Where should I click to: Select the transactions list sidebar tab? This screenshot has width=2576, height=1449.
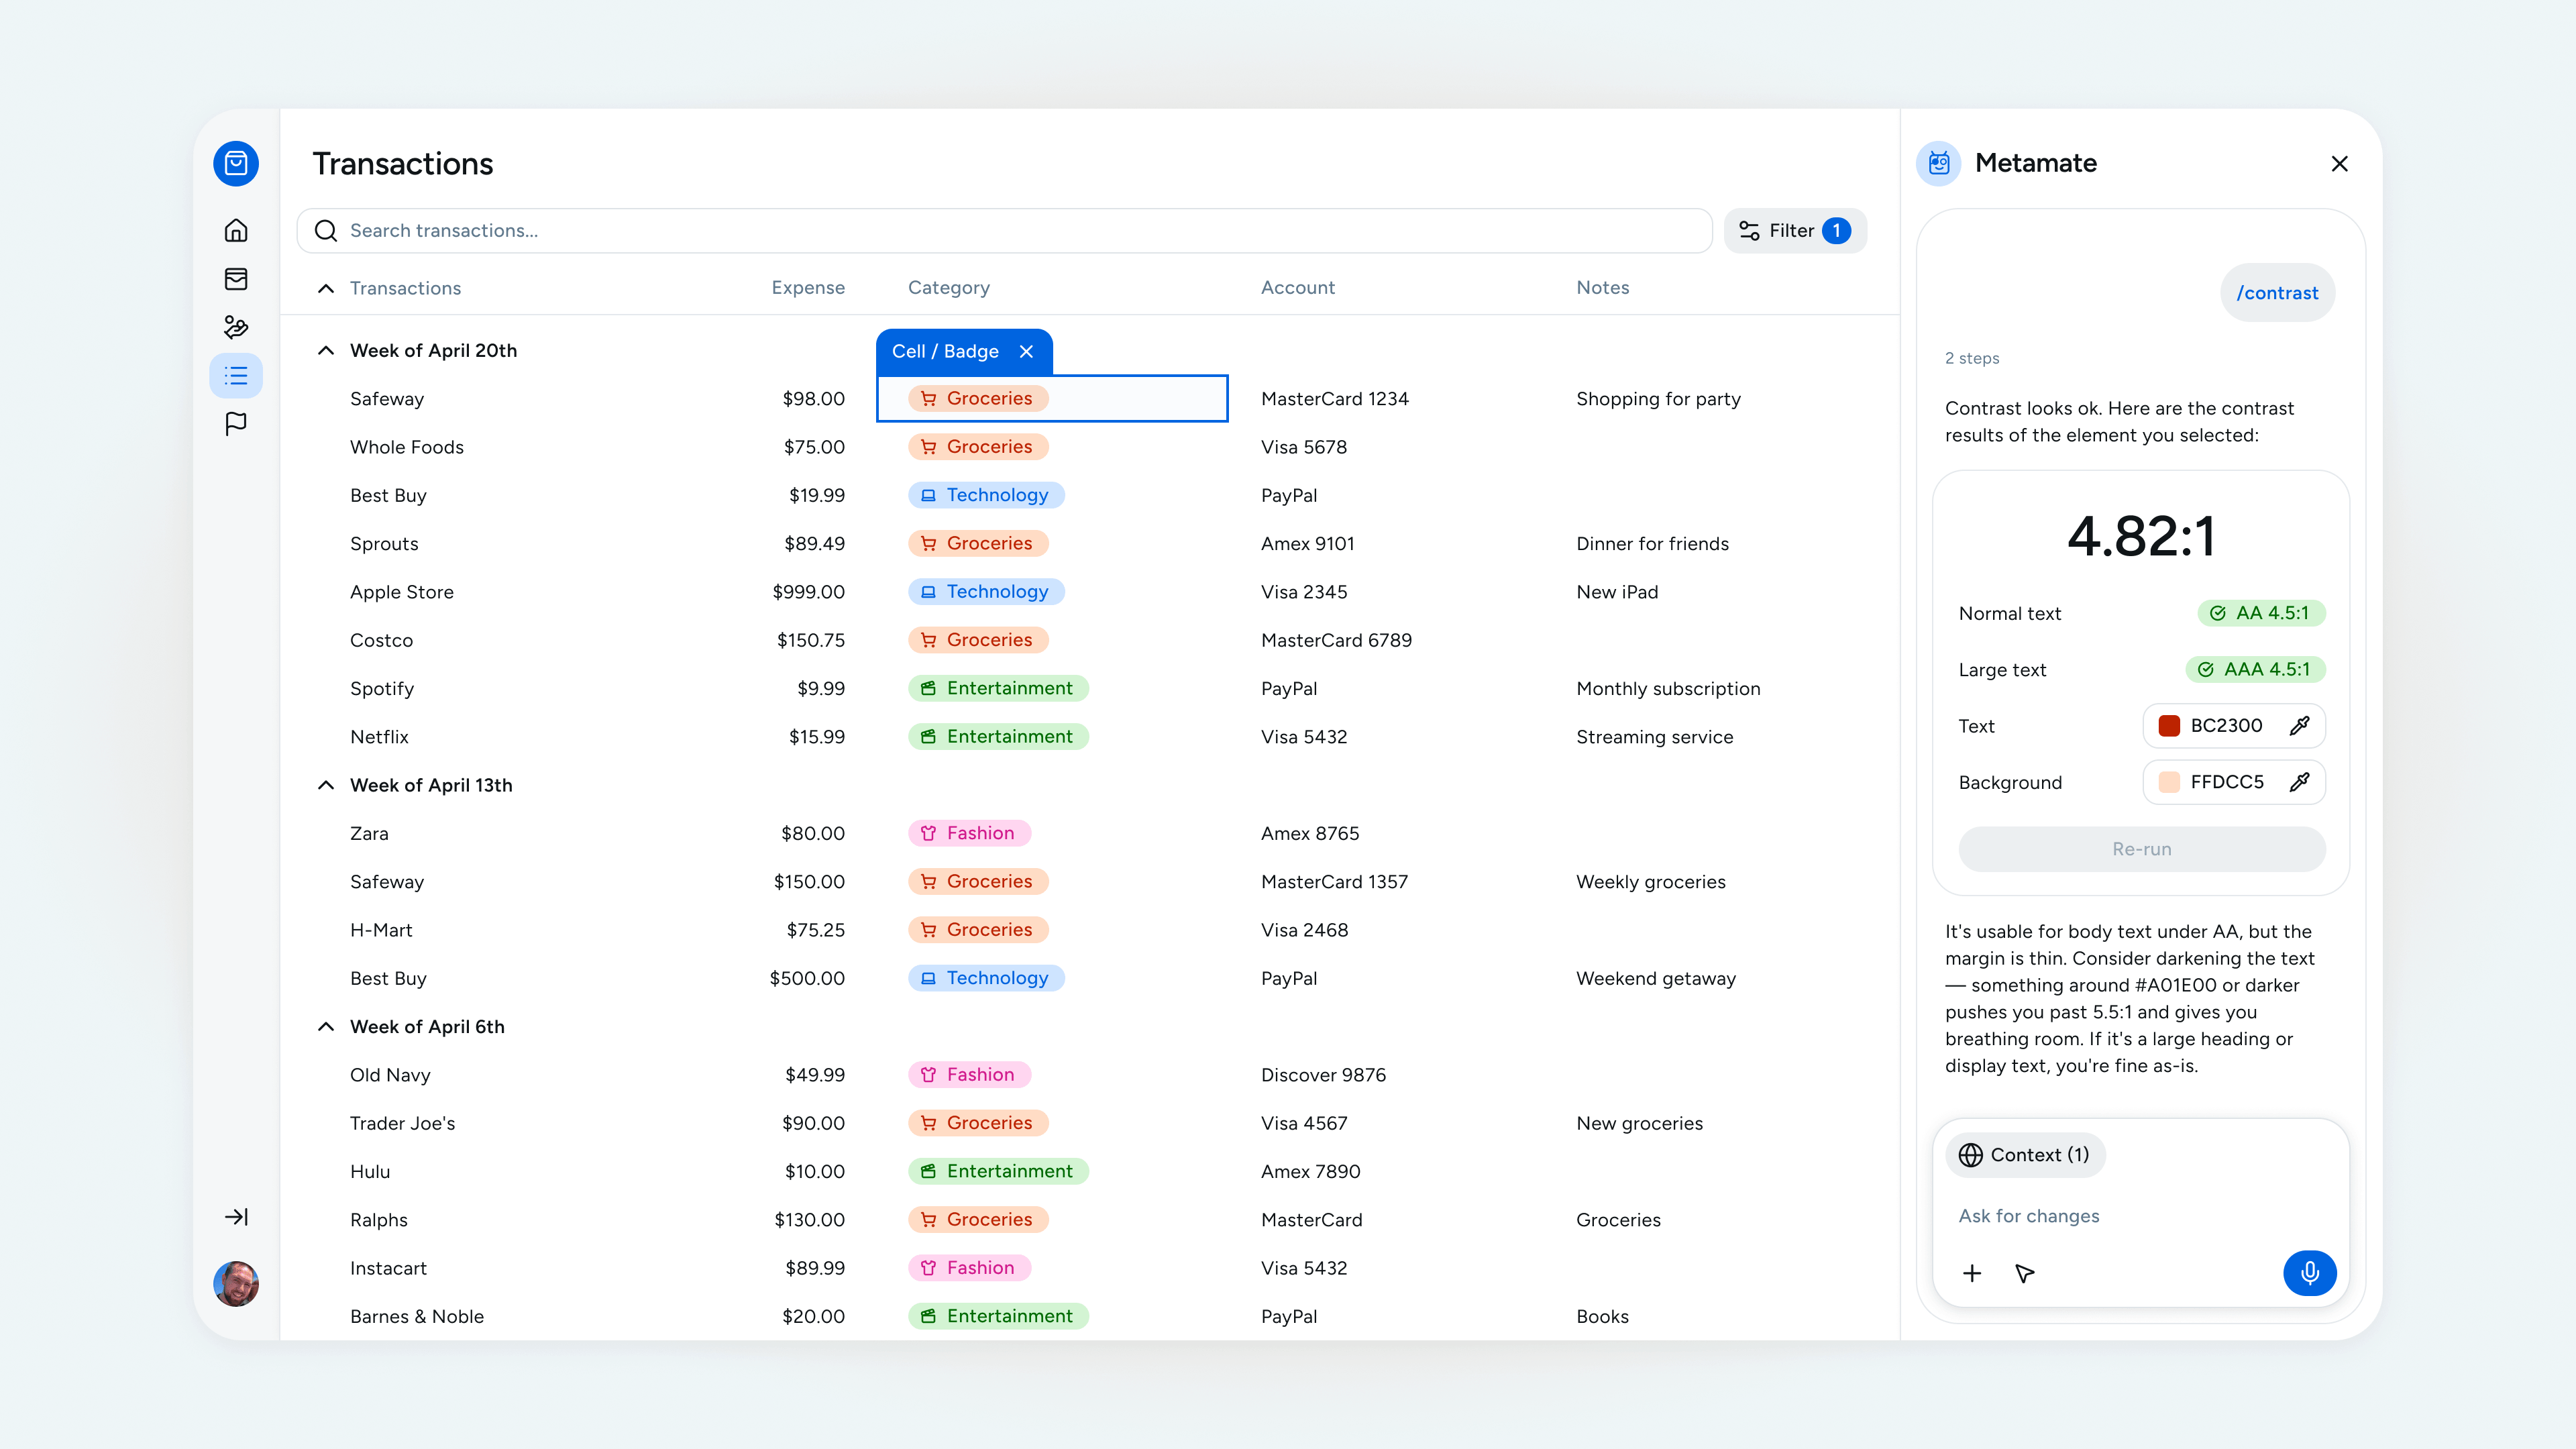tap(236, 376)
